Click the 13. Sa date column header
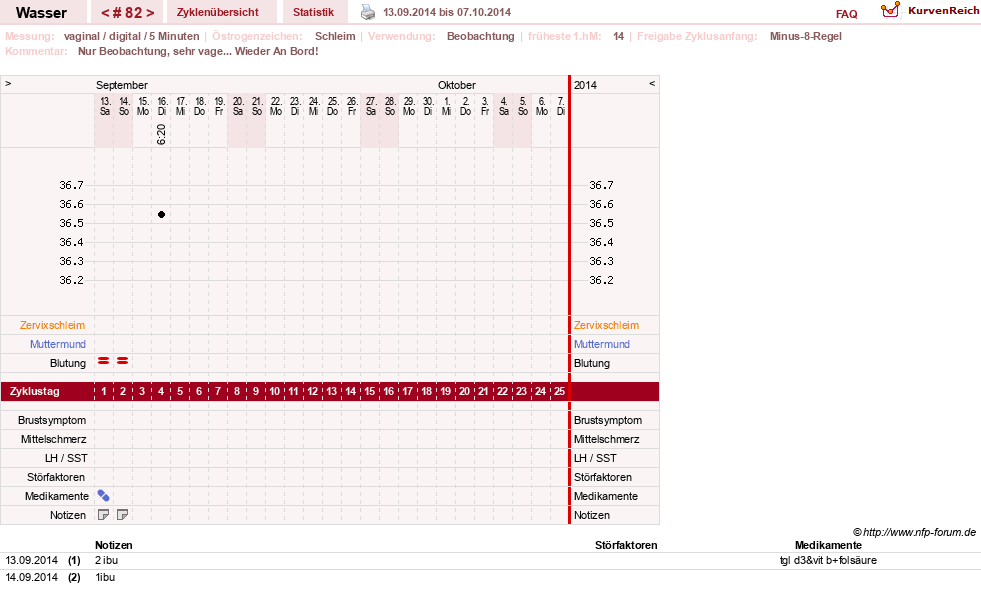 (x=105, y=106)
